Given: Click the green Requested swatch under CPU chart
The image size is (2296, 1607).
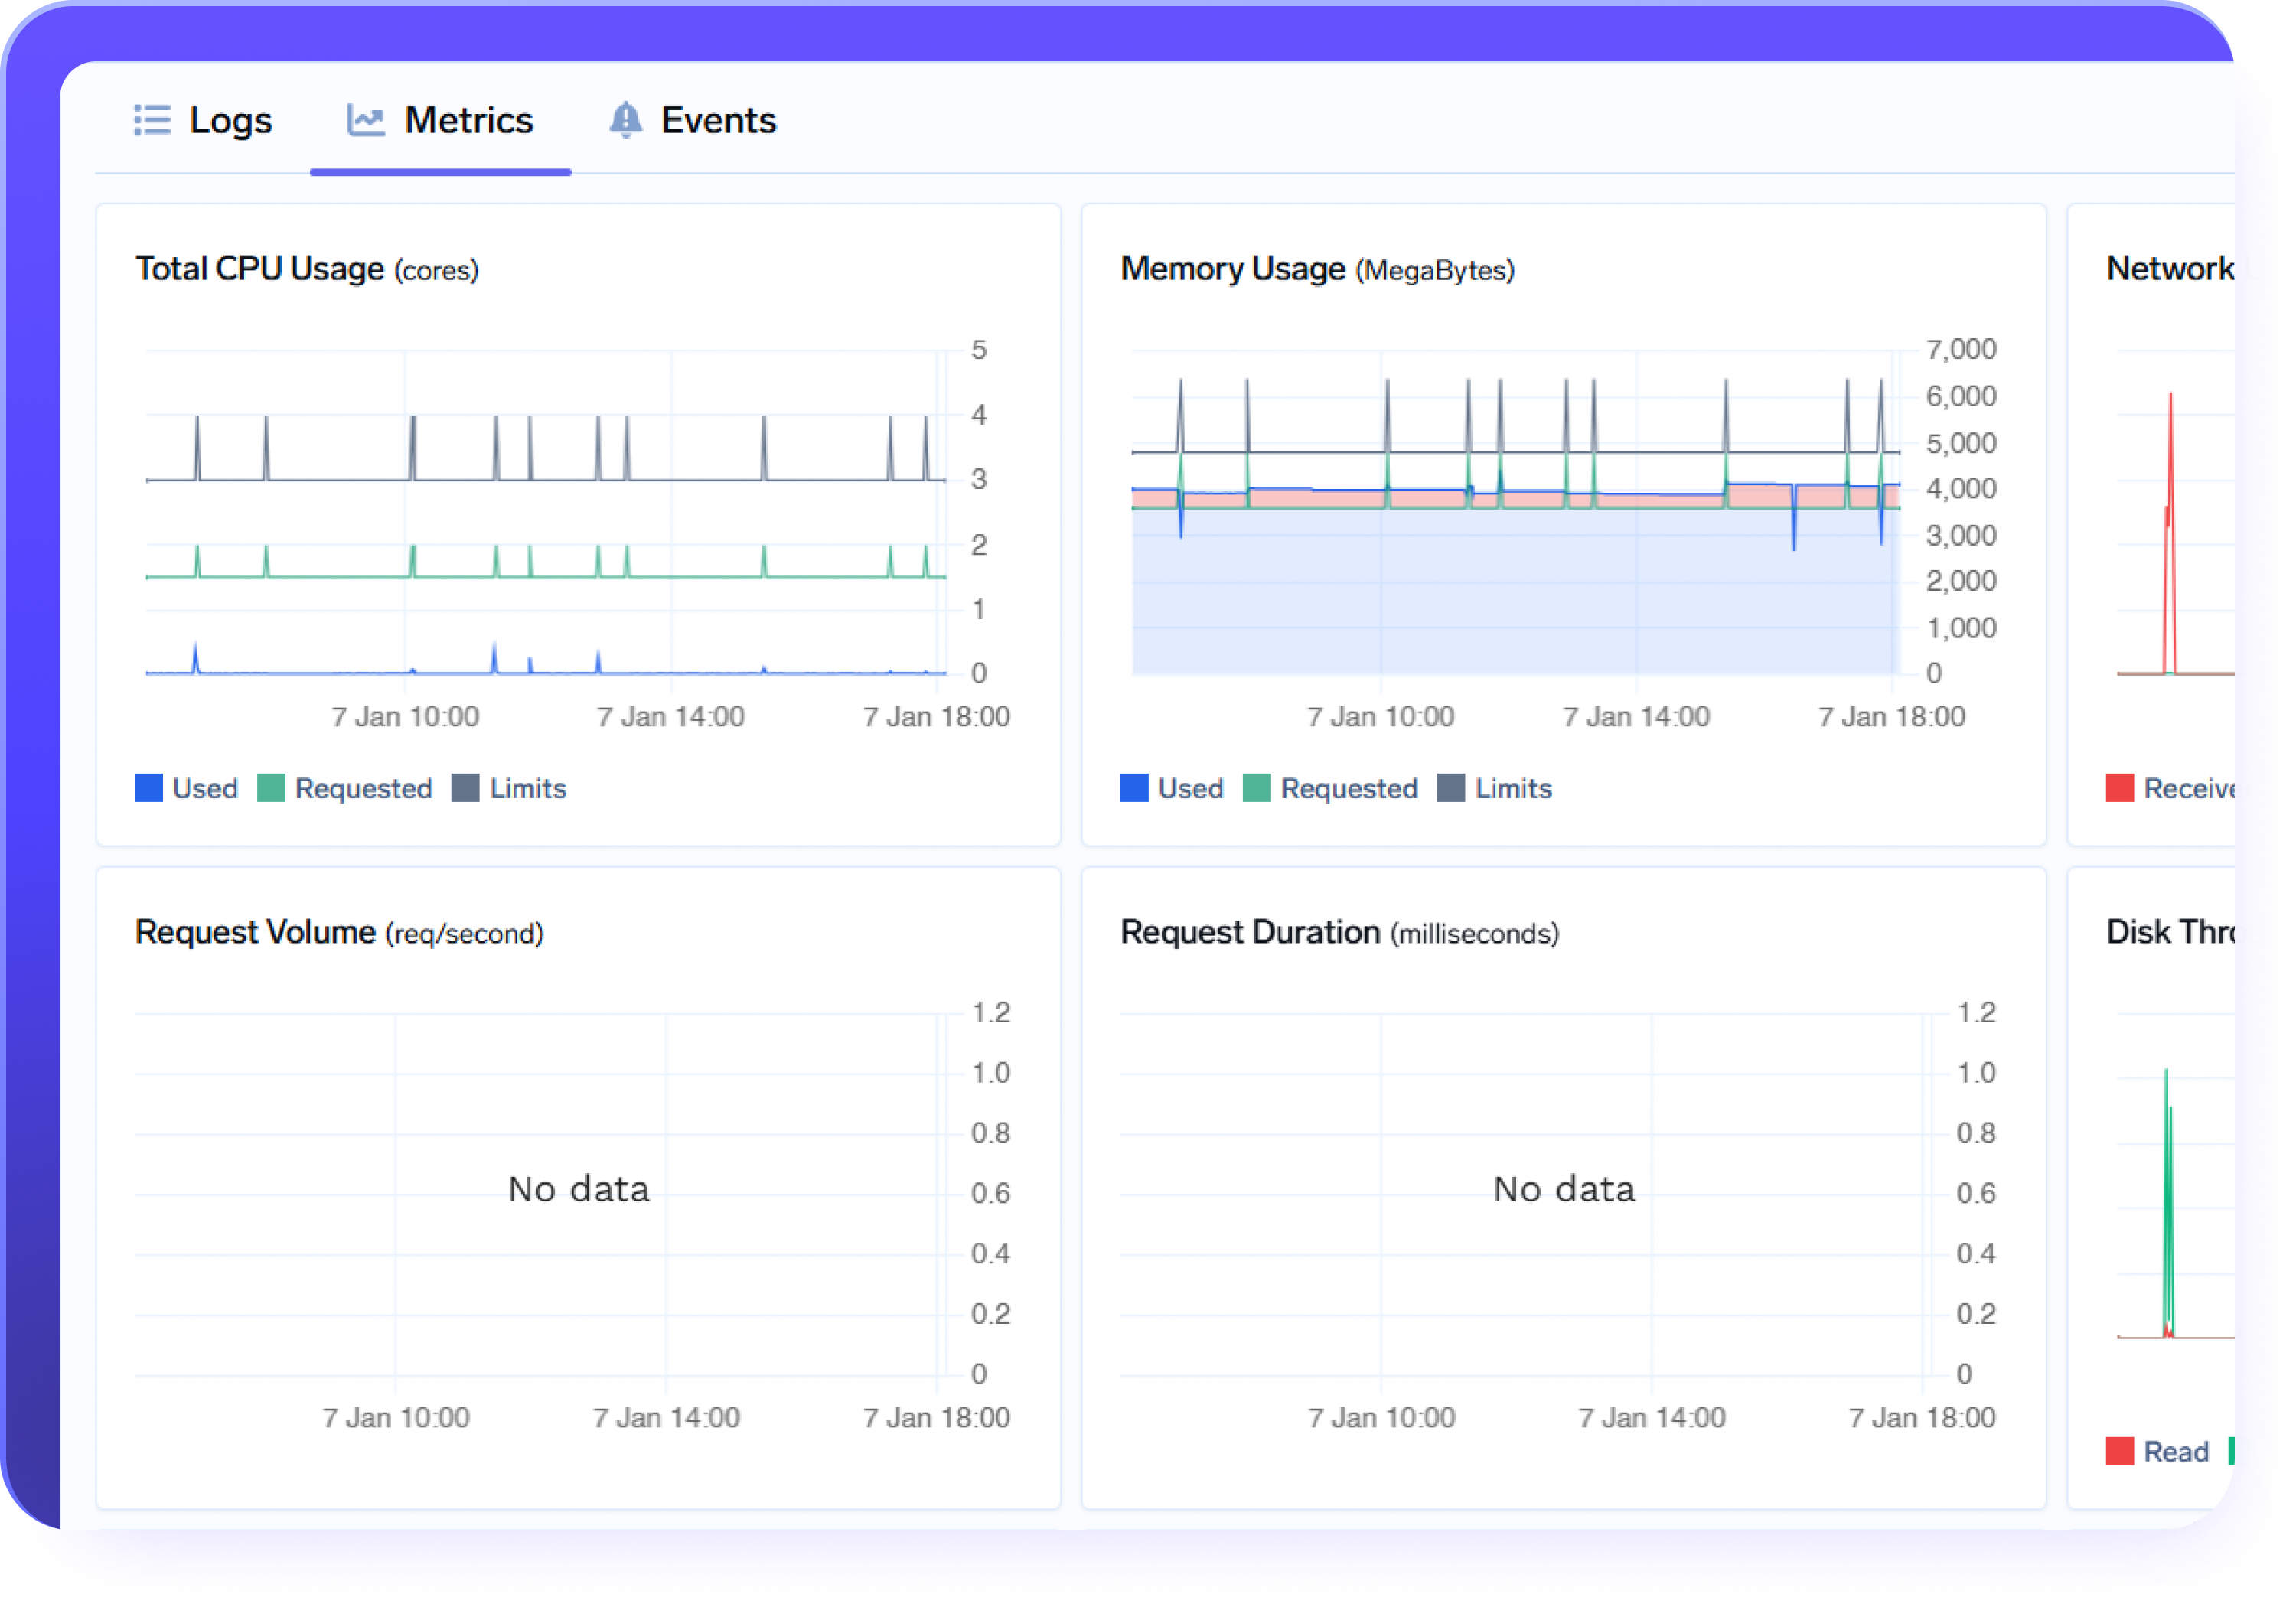Looking at the screenshot, I should [270, 788].
